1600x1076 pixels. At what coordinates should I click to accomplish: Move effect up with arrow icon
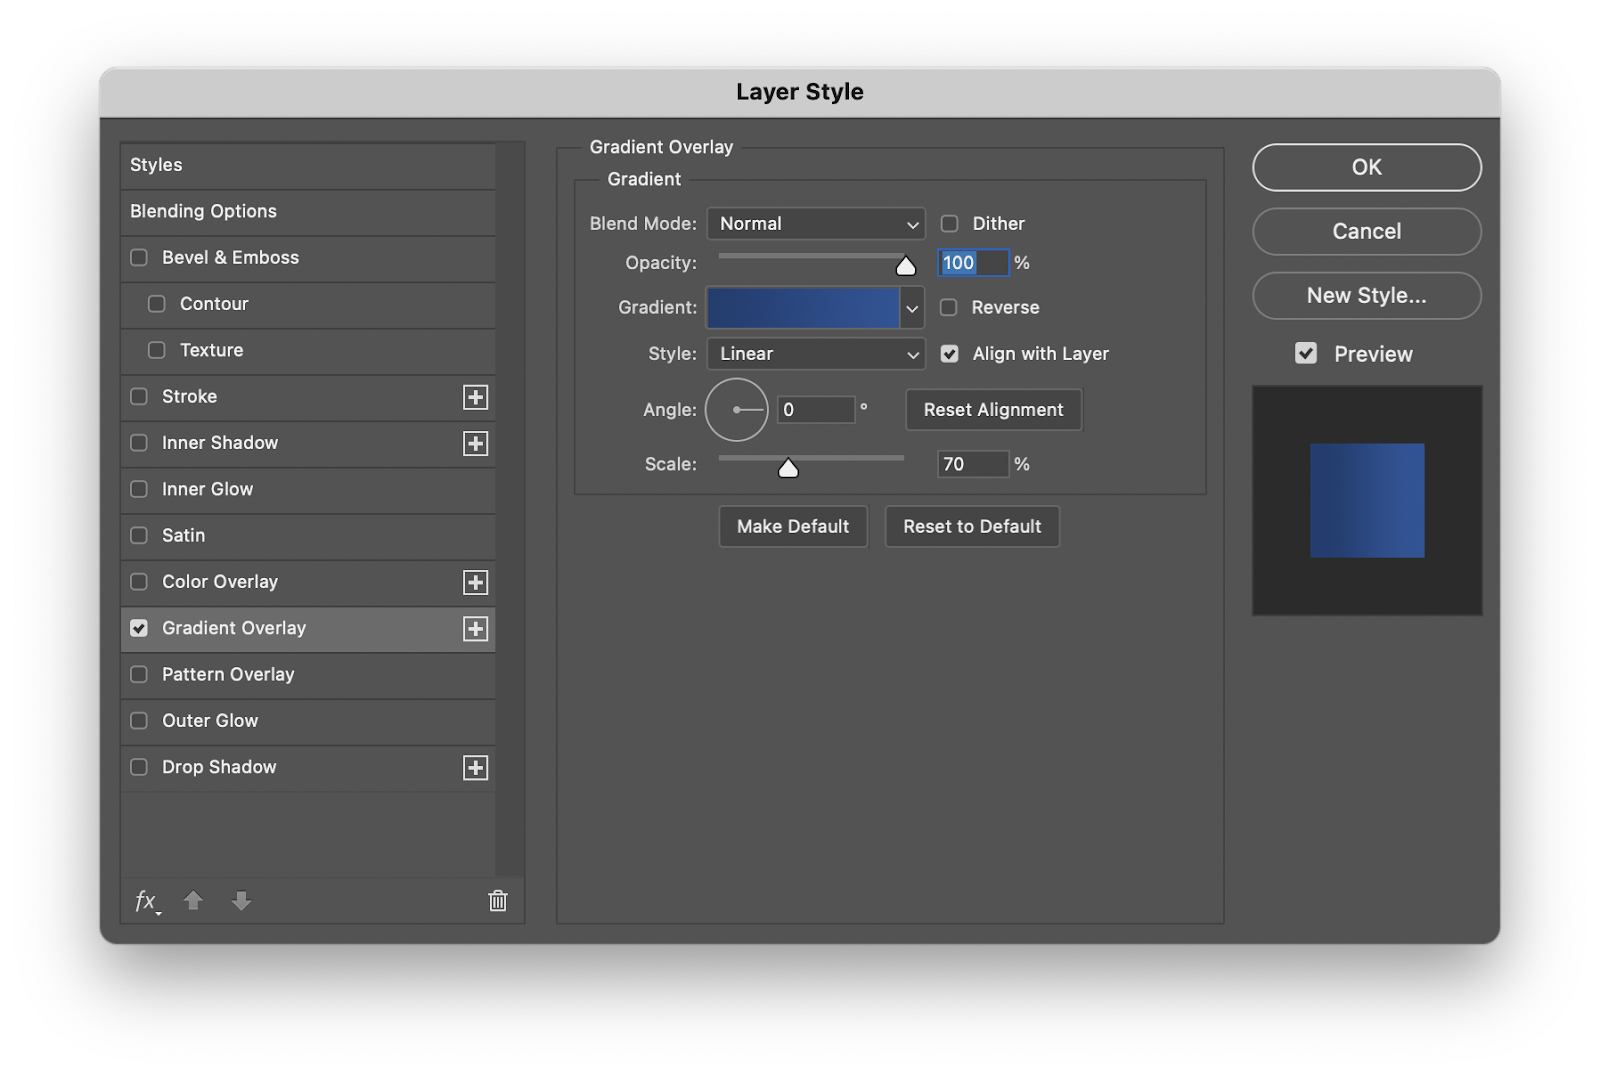click(193, 901)
